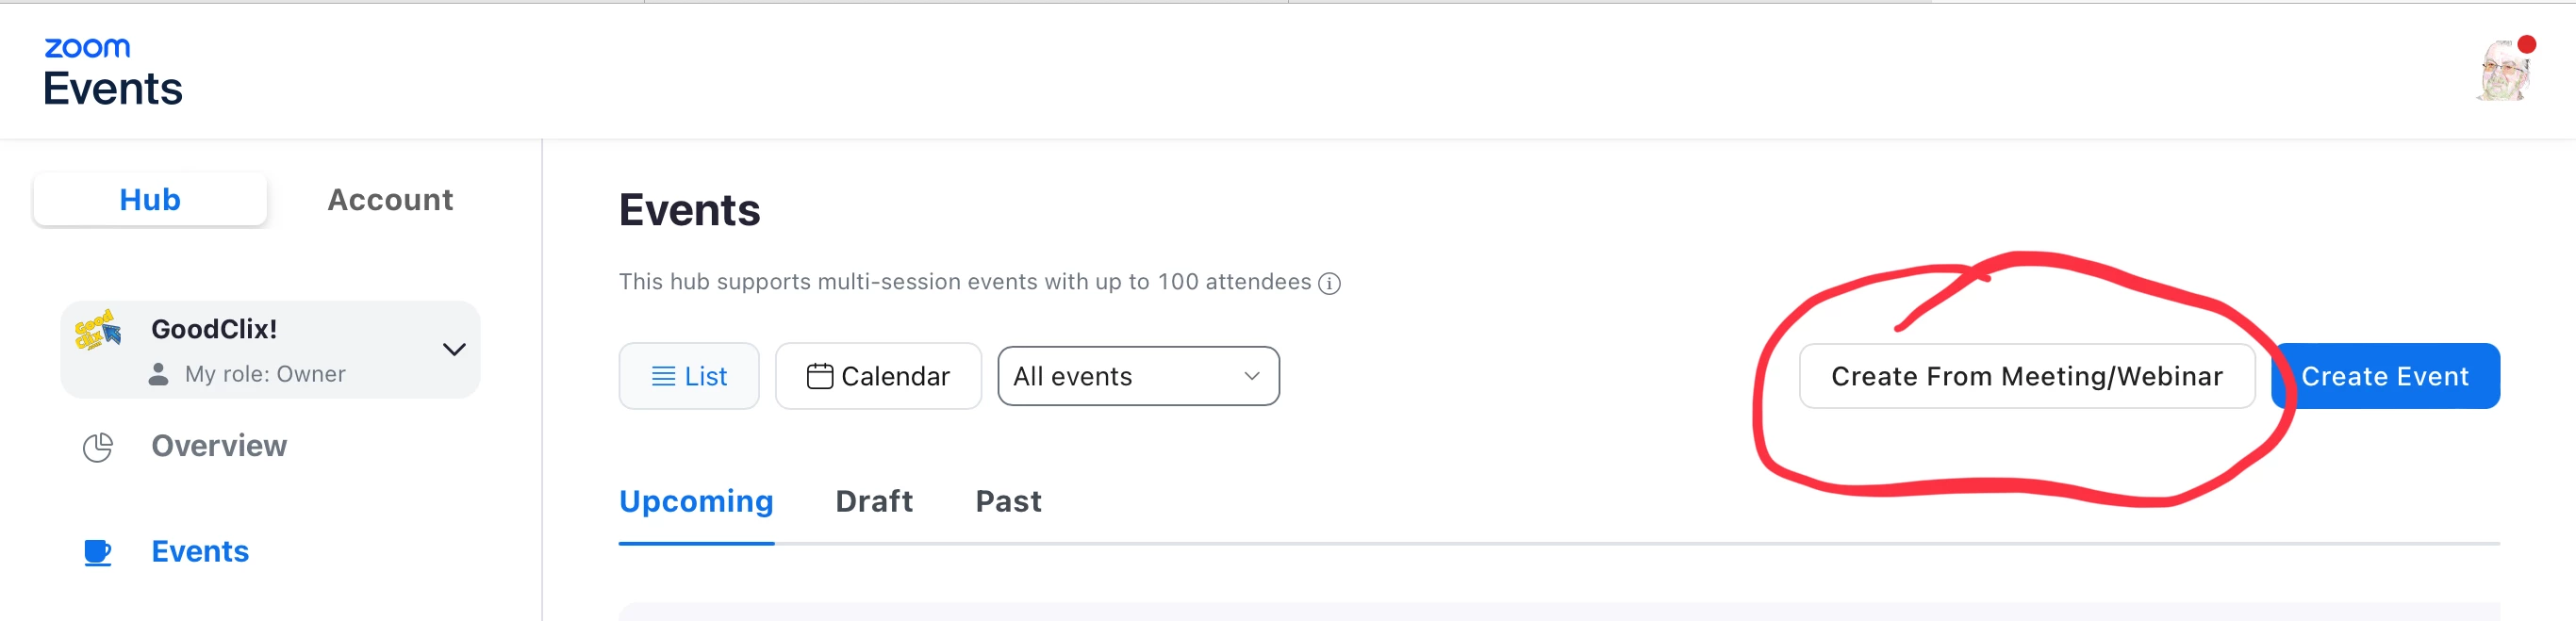Open the All events filter dropdown

[1137, 377]
